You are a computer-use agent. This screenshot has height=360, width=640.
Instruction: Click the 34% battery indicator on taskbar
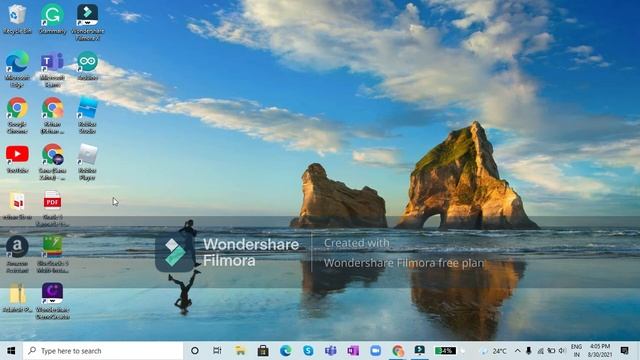(445, 351)
